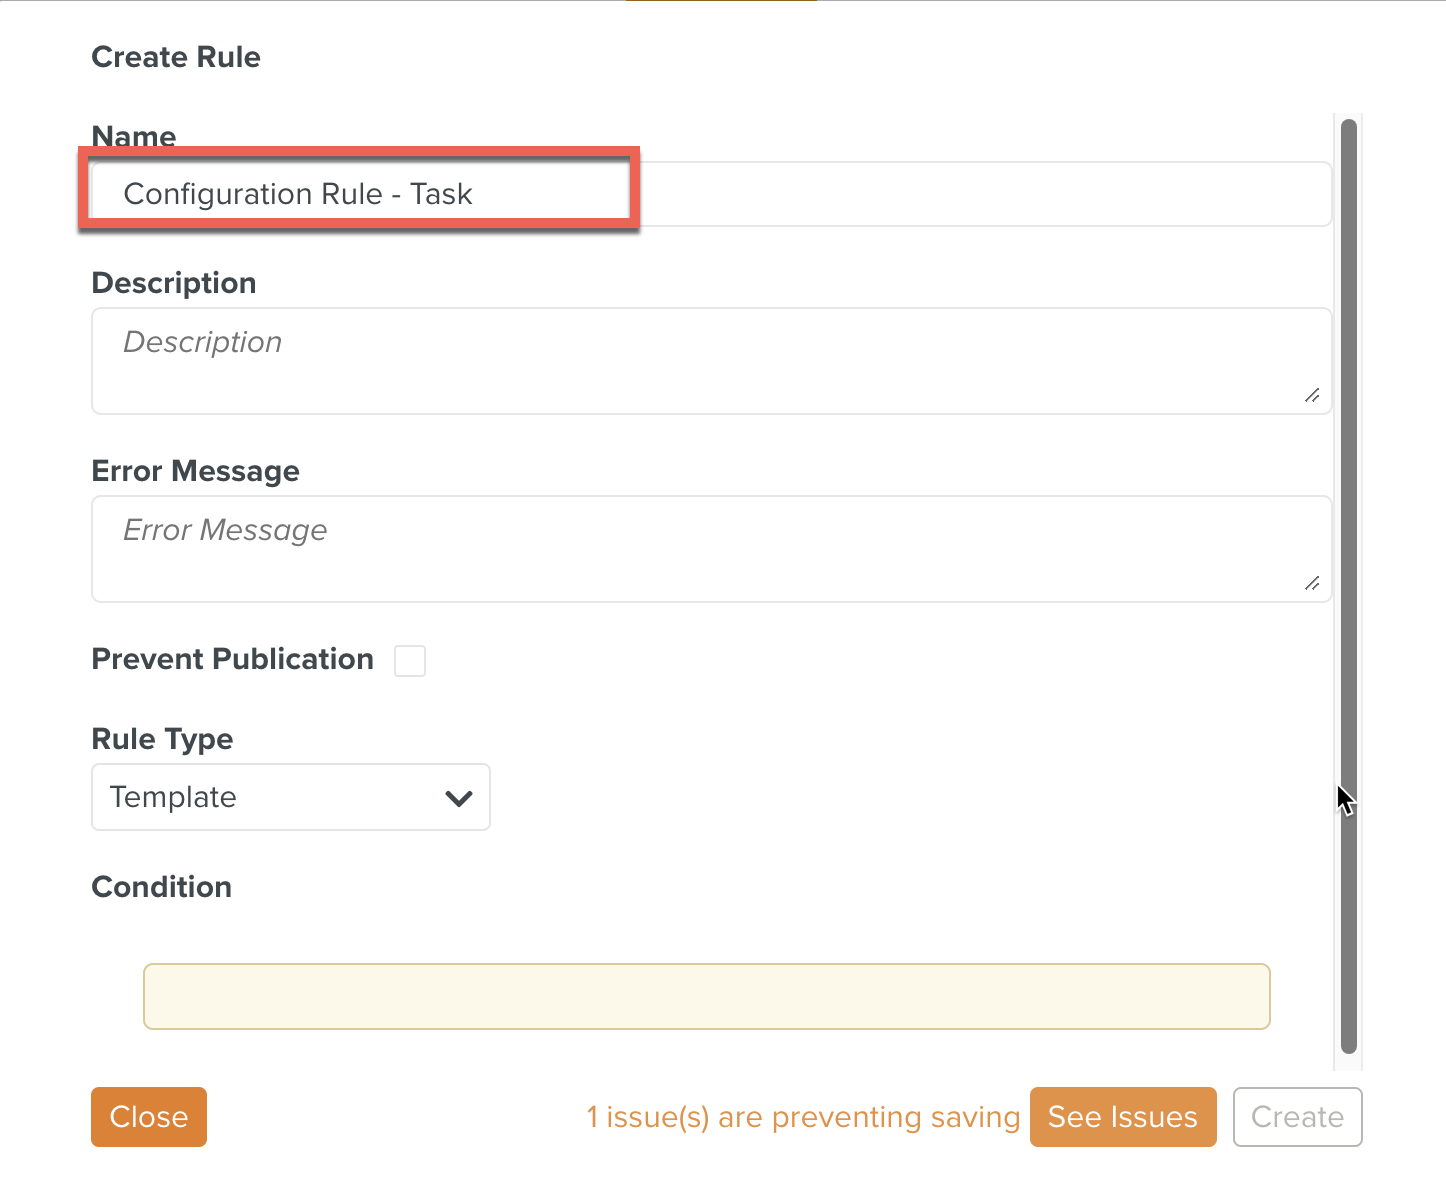
Task: Click the Name field label
Action: click(133, 136)
